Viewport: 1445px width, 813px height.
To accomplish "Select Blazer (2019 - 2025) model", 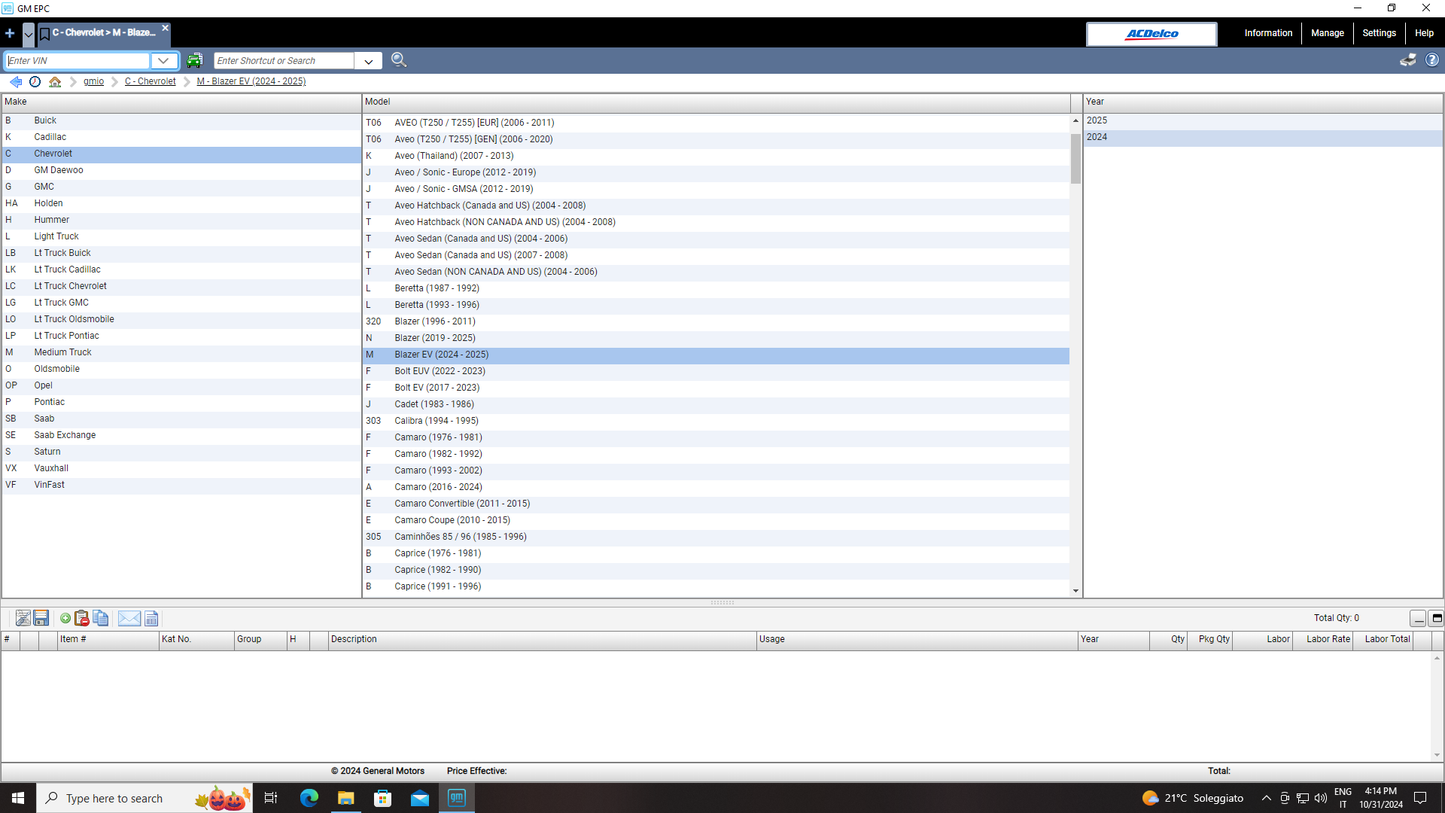I will 716,338.
